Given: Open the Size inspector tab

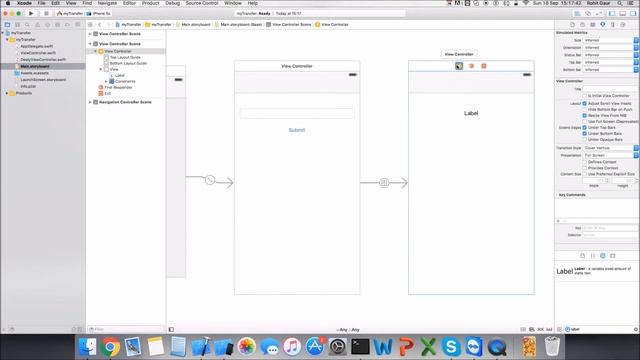Looking at the screenshot, I should click(613, 24).
